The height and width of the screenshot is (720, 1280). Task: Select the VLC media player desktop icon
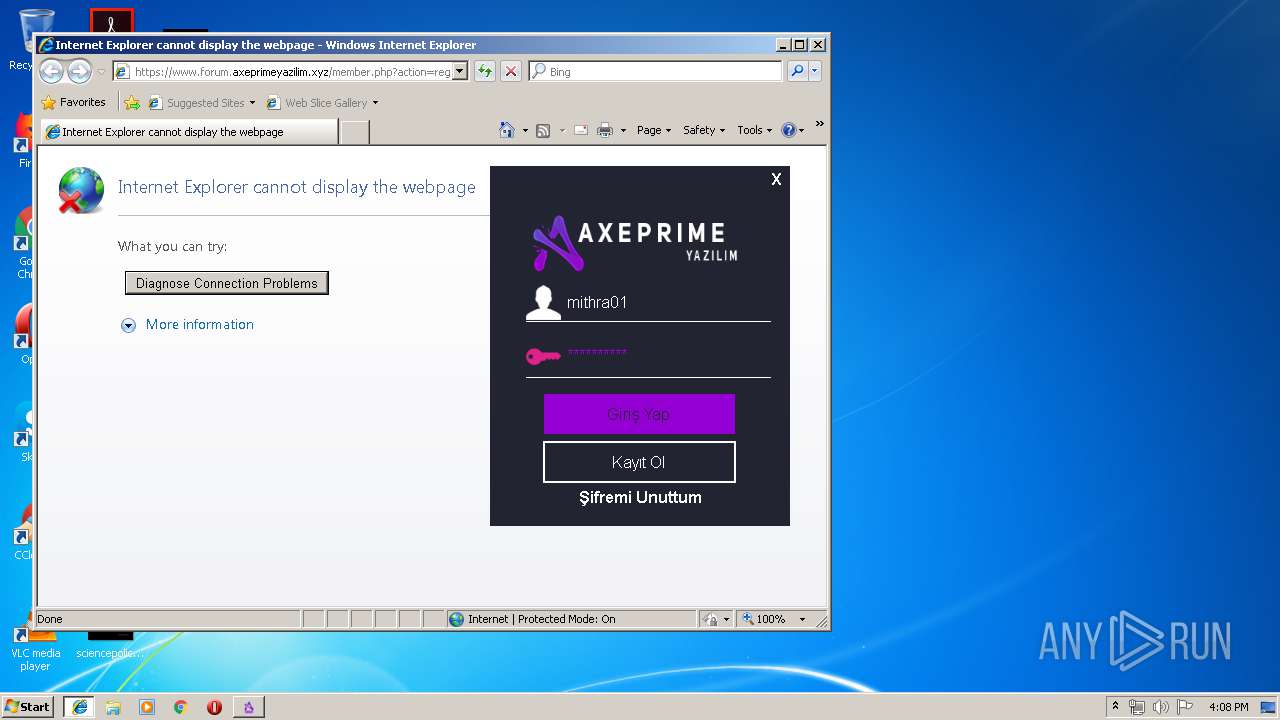click(36, 648)
